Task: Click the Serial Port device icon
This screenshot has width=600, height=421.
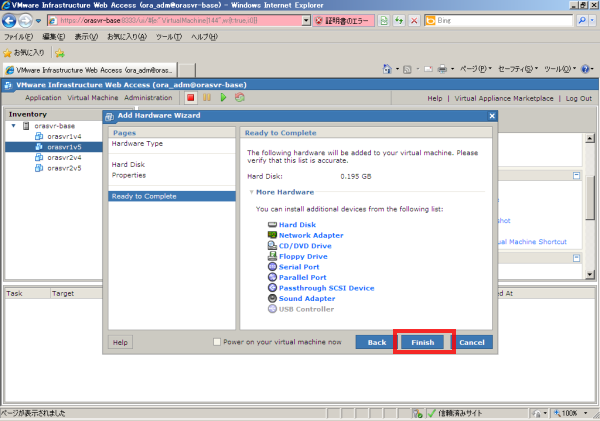Action: 272,267
